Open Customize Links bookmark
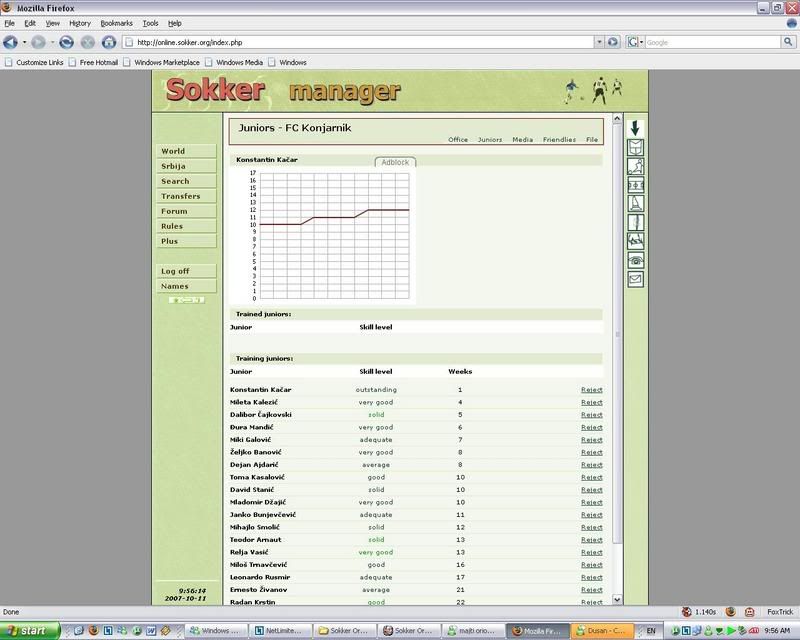Screen dimensions: 800x640 [x=34, y=62]
